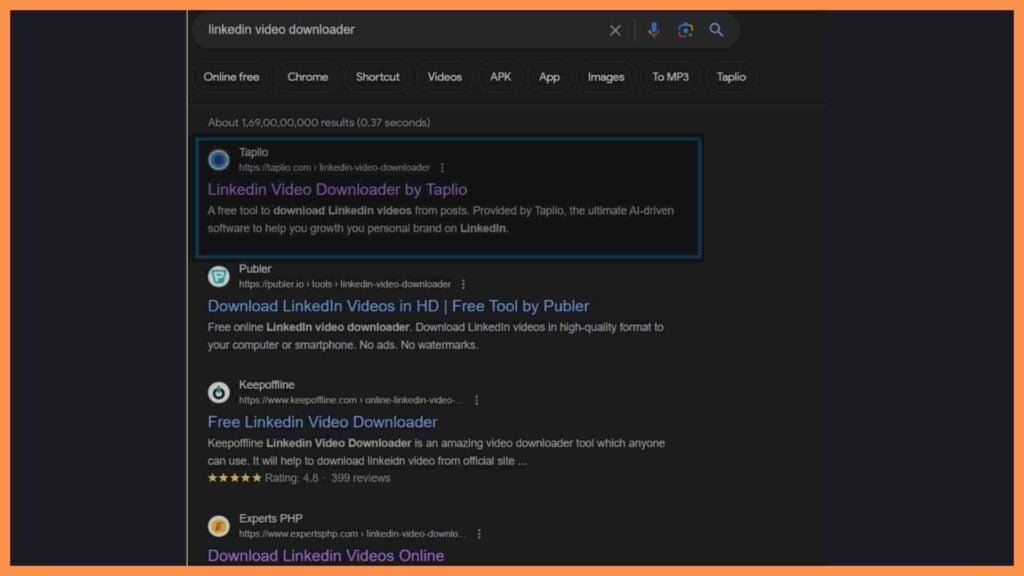Open "Linkedin Video Downloader by Taplio" result

337,189
